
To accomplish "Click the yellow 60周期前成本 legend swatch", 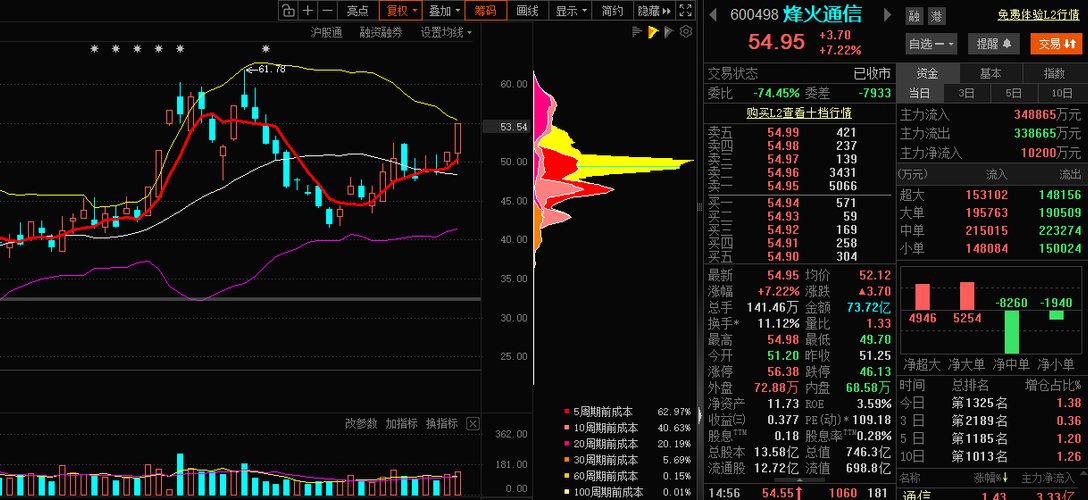I will point(567,476).
